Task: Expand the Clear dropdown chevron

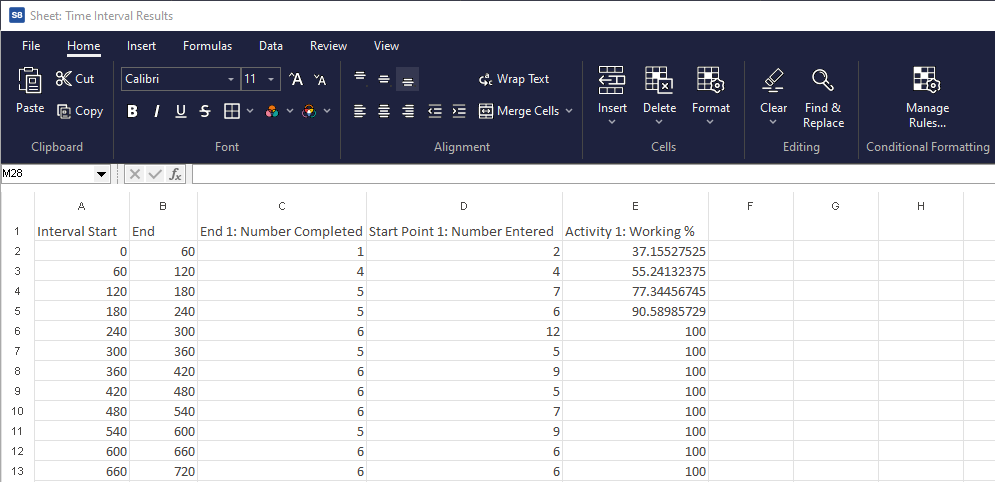Action: coord(773,122)
